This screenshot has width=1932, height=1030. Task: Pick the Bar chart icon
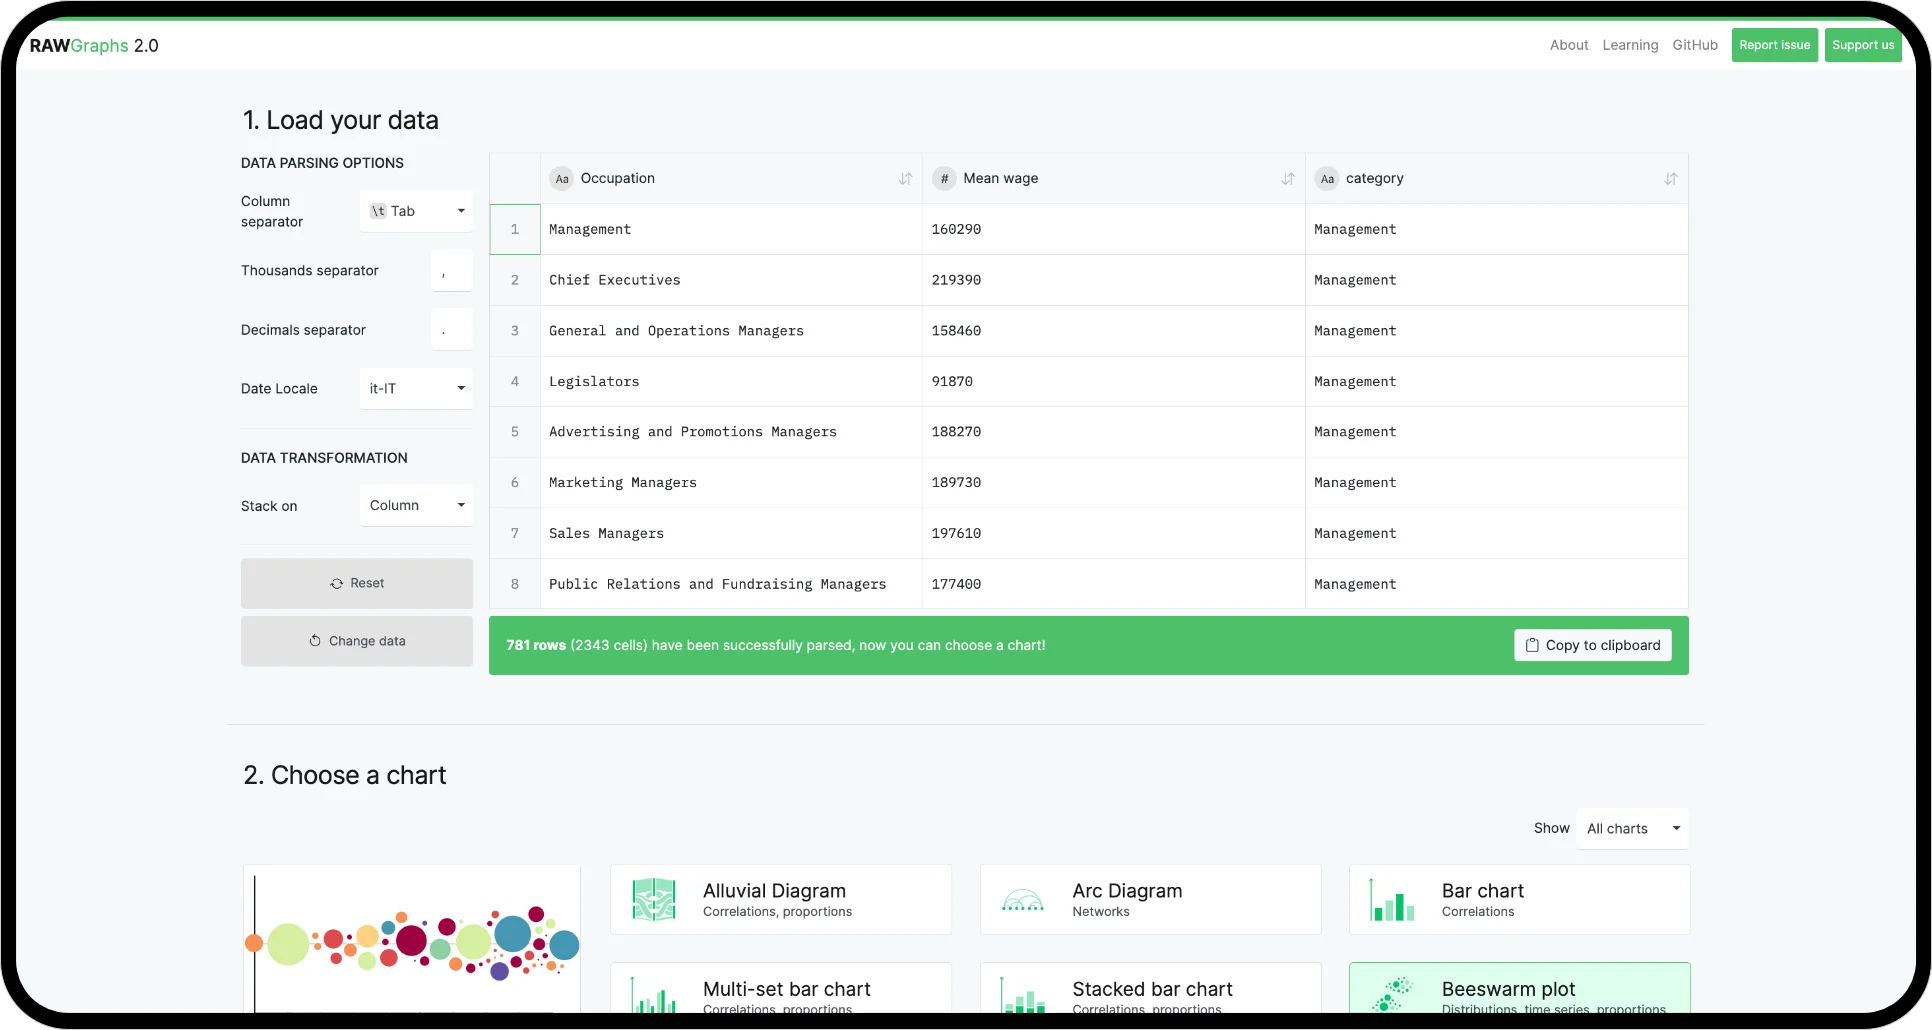[1392, 899]
